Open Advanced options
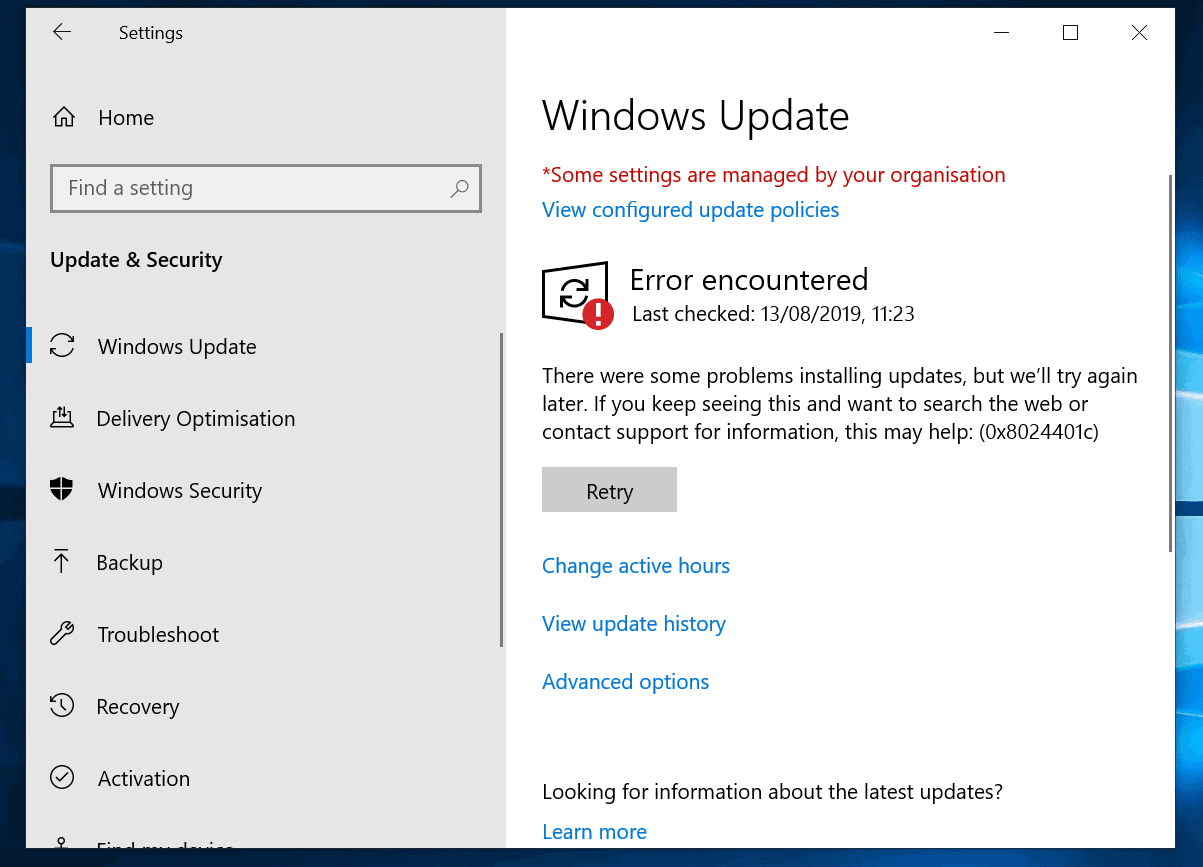The width and height of the screenshot is (1203, 867). [625, 681]
